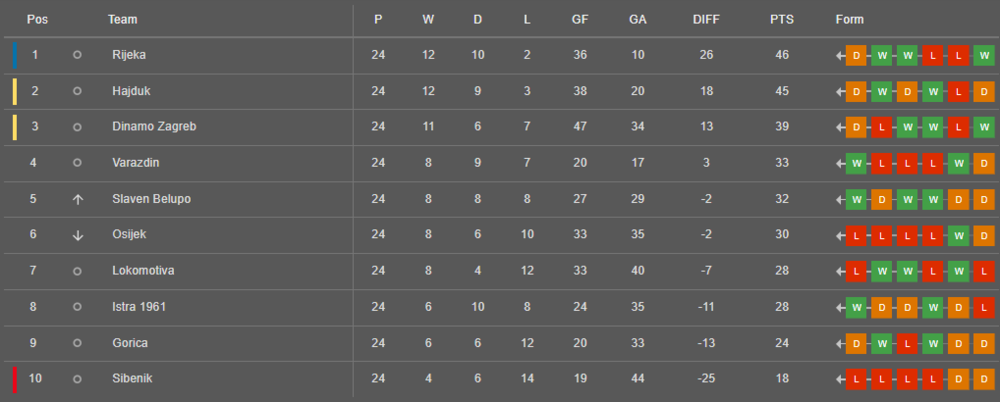
Task: Click Osijek's down arrow movement icon
Action: (78, 235)
